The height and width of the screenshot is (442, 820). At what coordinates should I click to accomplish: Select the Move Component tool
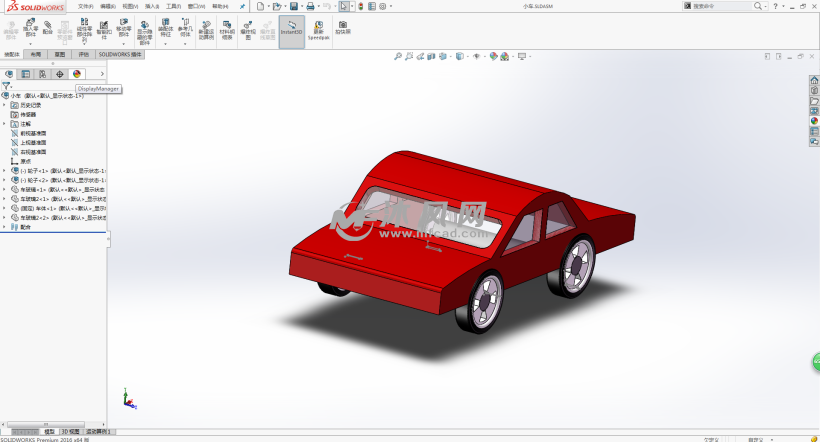click(x=123, y=28)
